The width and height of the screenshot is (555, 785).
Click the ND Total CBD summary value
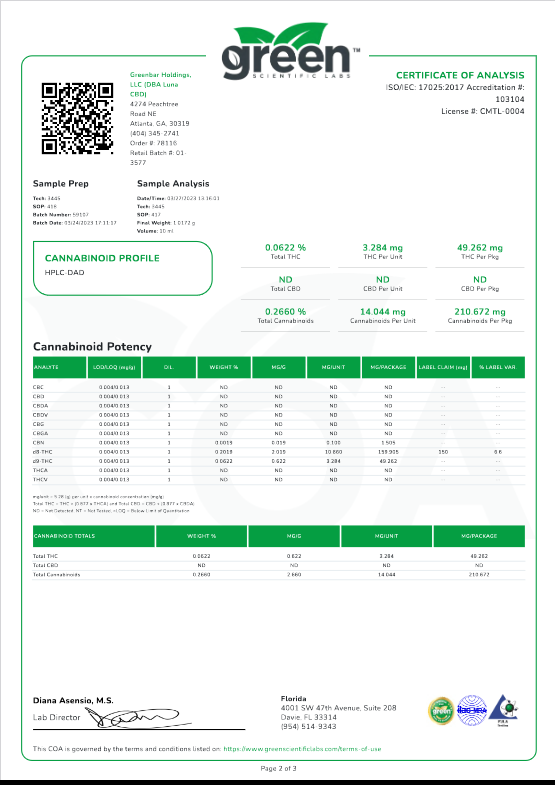click(285, 279)
